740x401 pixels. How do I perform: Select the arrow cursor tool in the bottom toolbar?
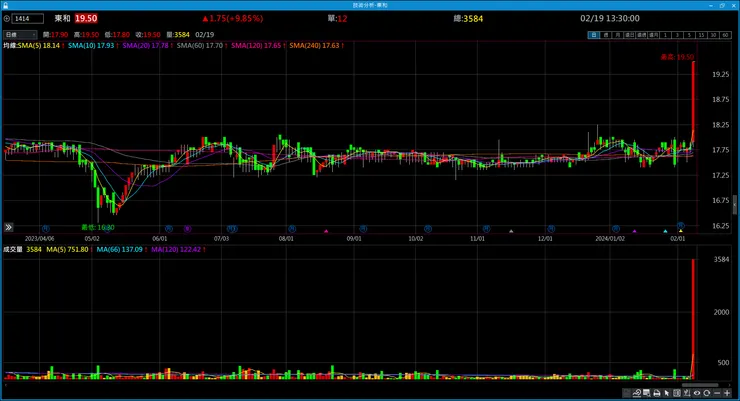667,393
